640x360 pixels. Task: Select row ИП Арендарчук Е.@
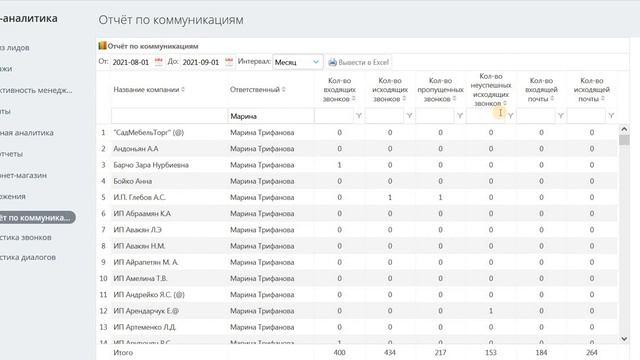(x=357, y=311)
